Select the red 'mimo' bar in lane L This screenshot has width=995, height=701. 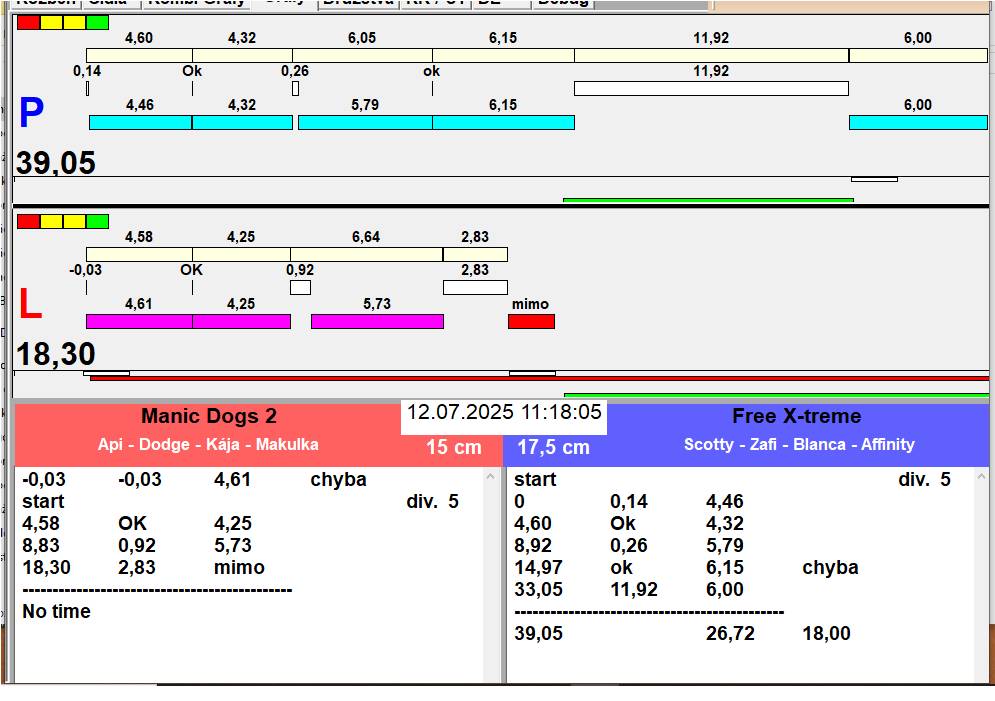tap(531, 322)
